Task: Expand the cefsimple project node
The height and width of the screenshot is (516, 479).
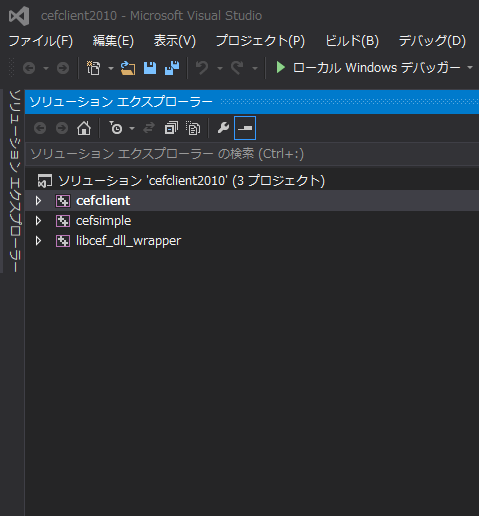Action: 38,221
